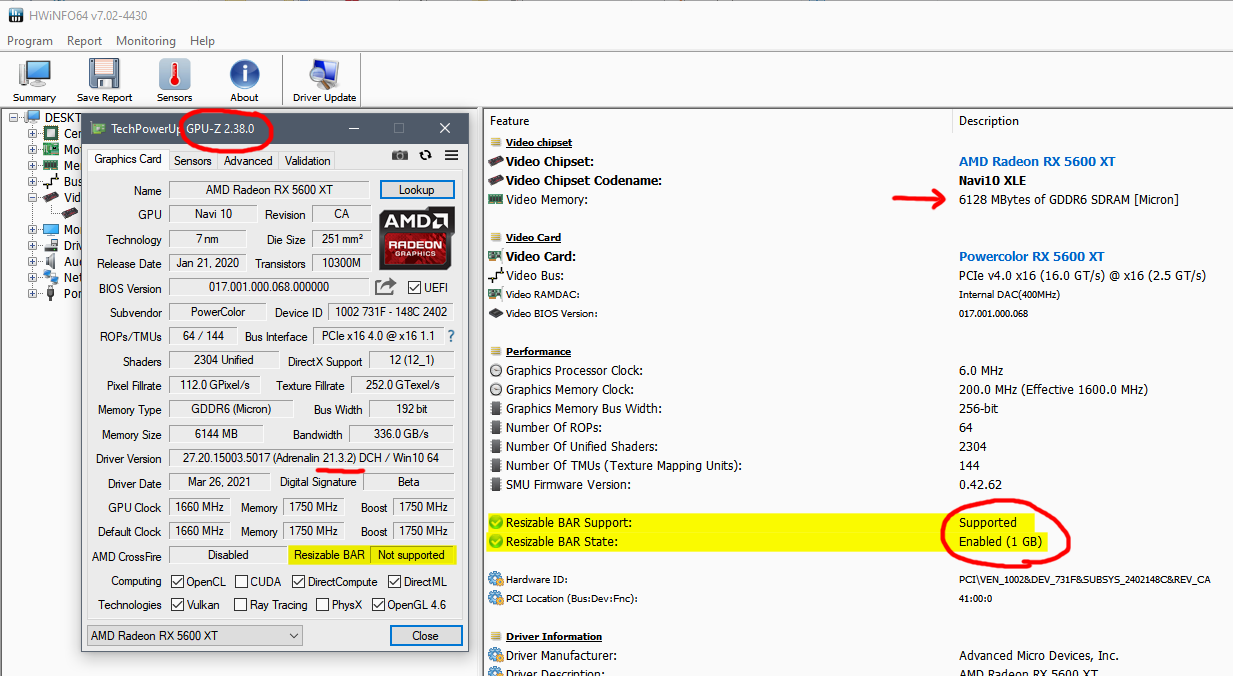Image resolution: width=1233 pixels, height=676 pixels.
Task: Expand the Audio tree node
Action: click(x=32, y=262)
